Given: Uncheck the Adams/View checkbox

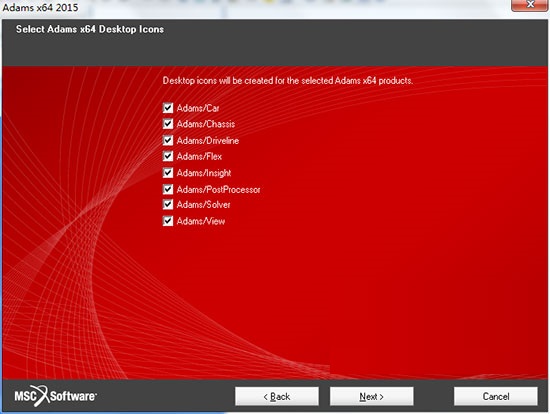Looking at the screenshot, I should click(168, 221).
